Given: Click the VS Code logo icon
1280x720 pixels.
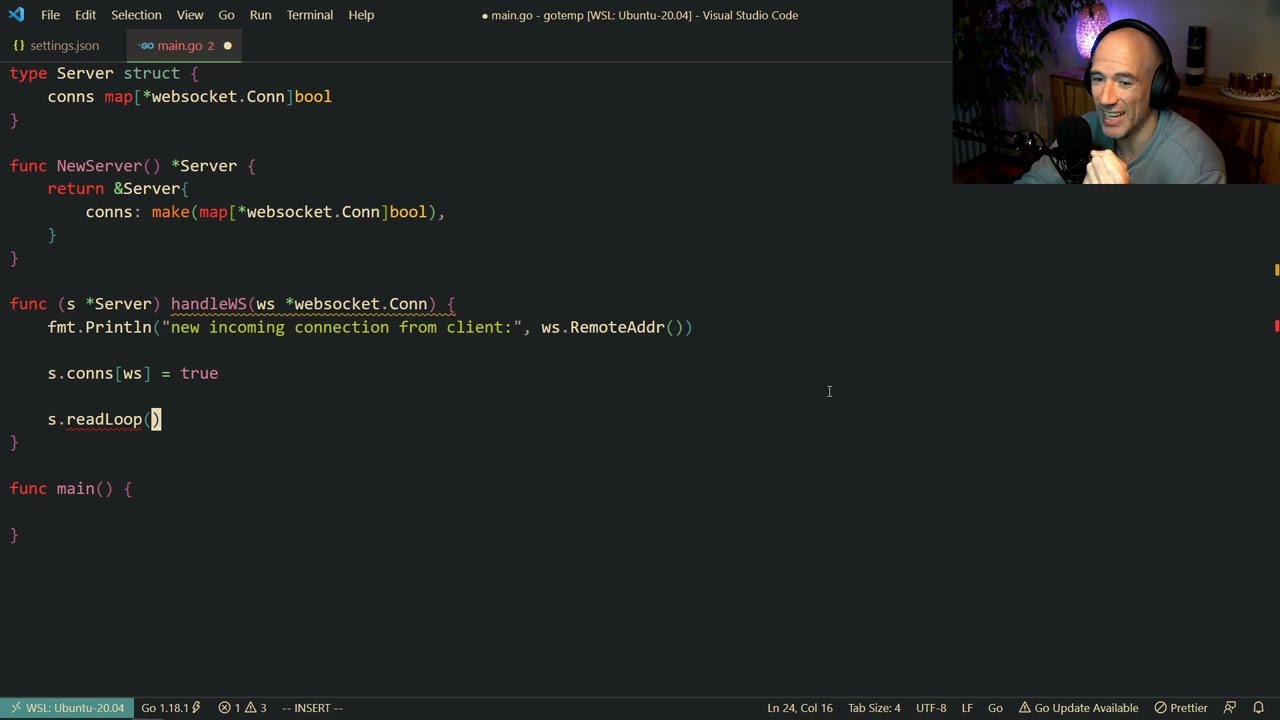Looking at the screenshot, I should click(16, 15).
